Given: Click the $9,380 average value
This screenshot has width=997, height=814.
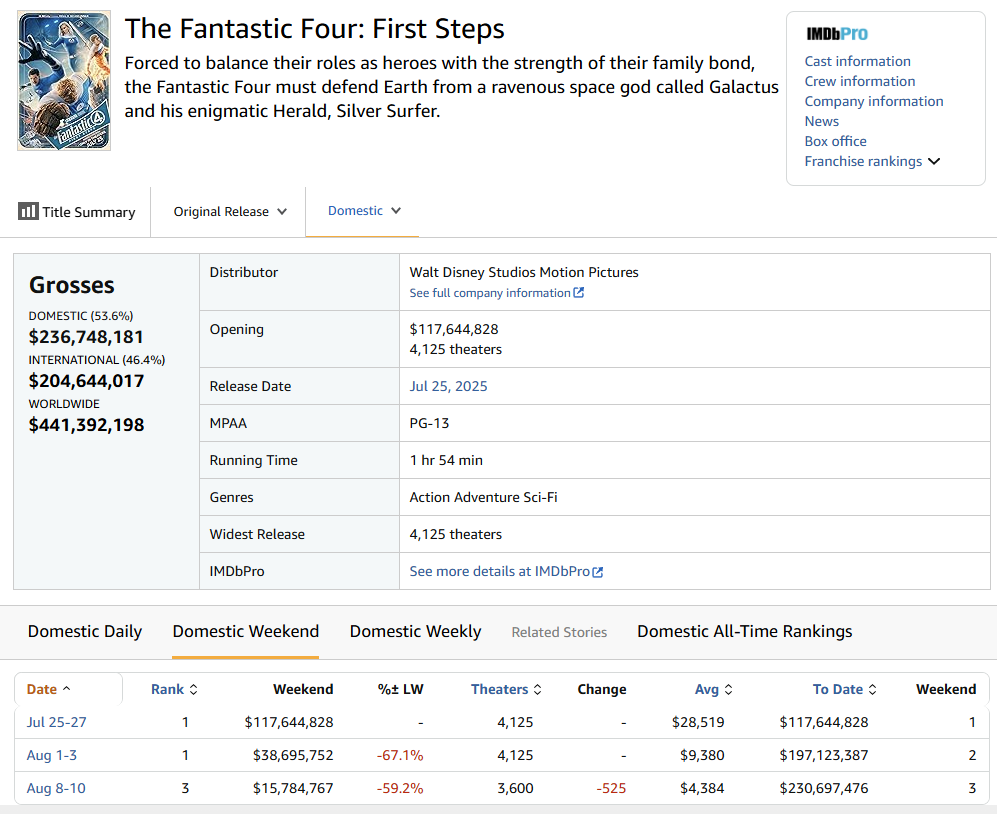Looking at the screenshot, I should tap(702, 755).
